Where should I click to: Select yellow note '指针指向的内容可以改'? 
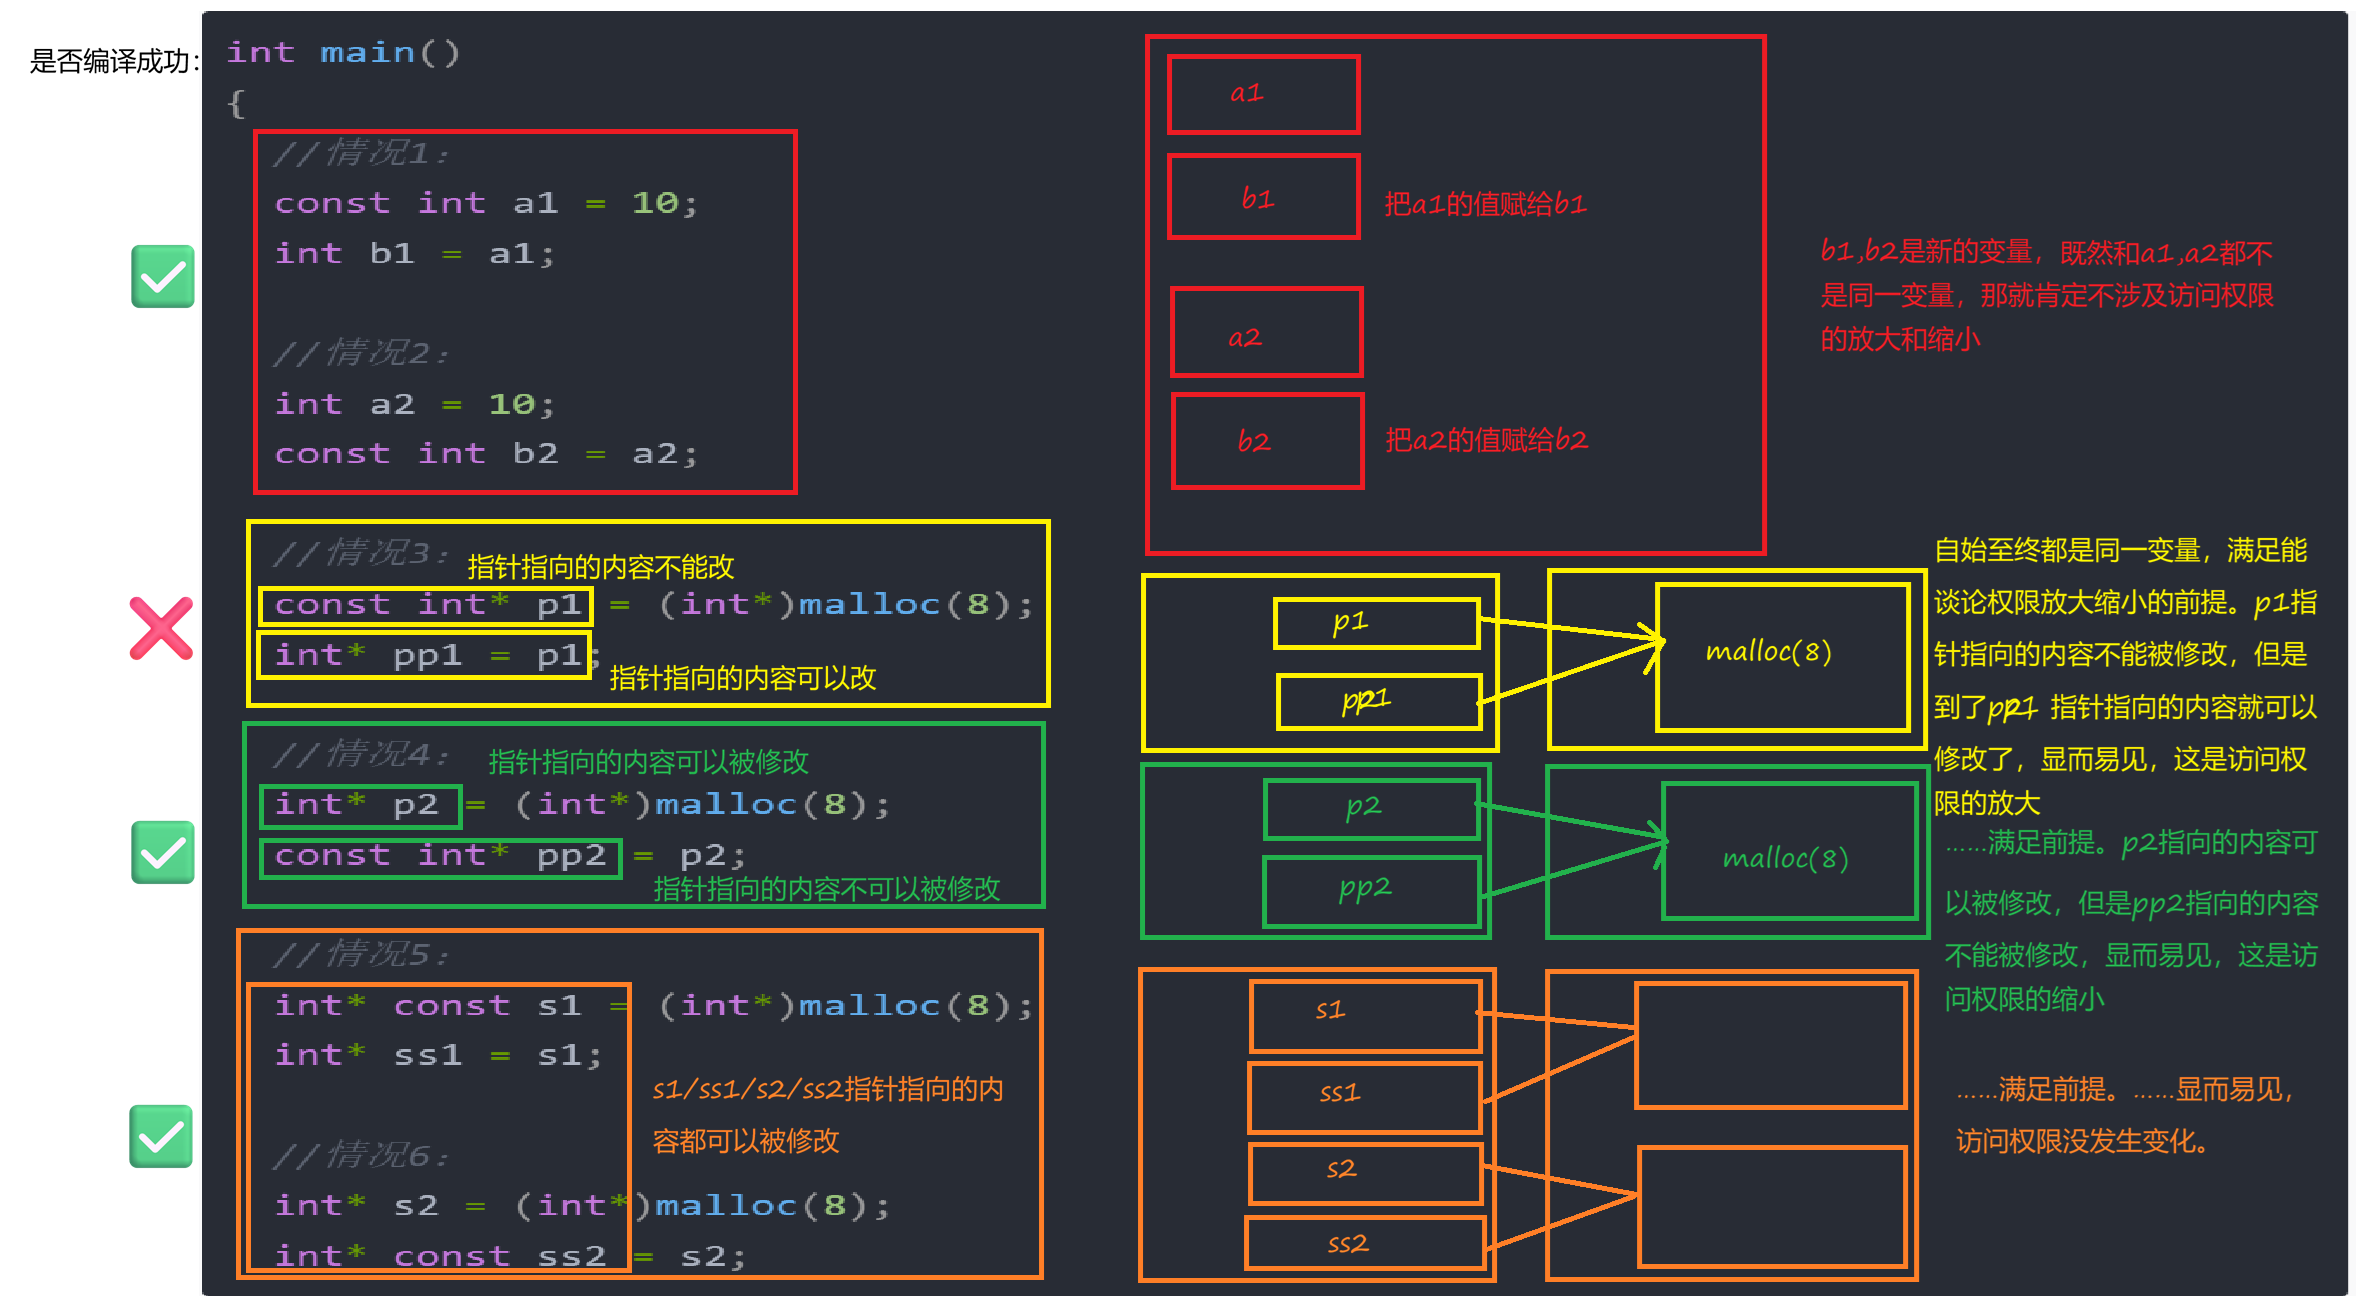[x=743, y=678]
